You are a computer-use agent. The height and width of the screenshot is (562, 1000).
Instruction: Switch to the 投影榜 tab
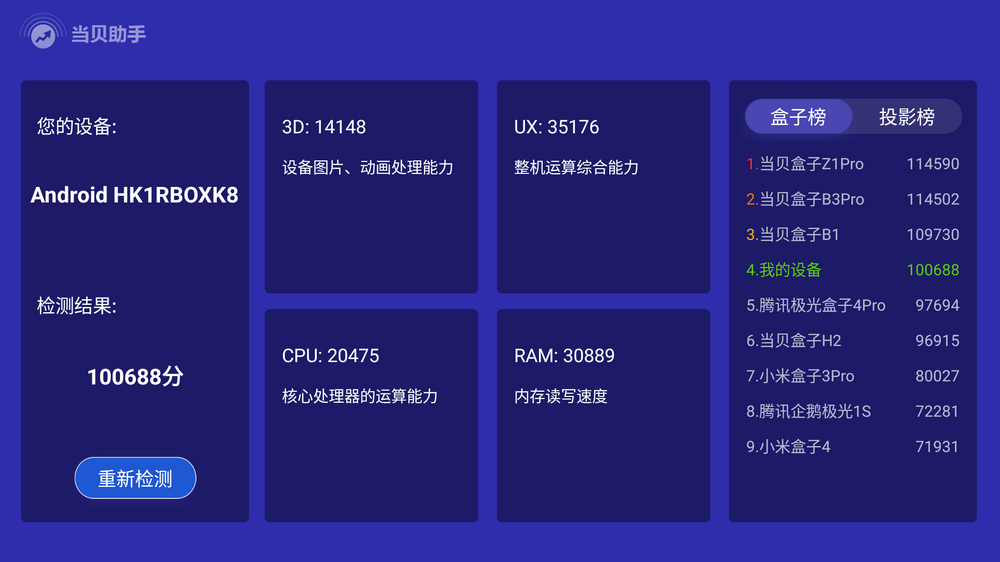907,117
